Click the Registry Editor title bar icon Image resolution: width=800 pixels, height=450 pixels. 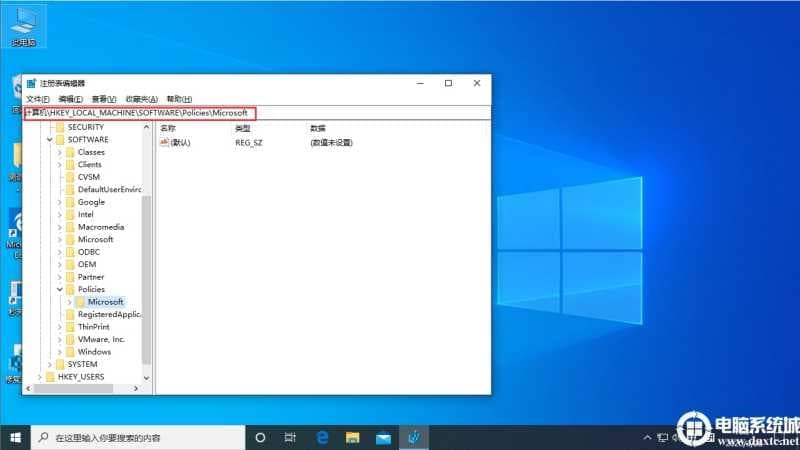coord(32,83)
